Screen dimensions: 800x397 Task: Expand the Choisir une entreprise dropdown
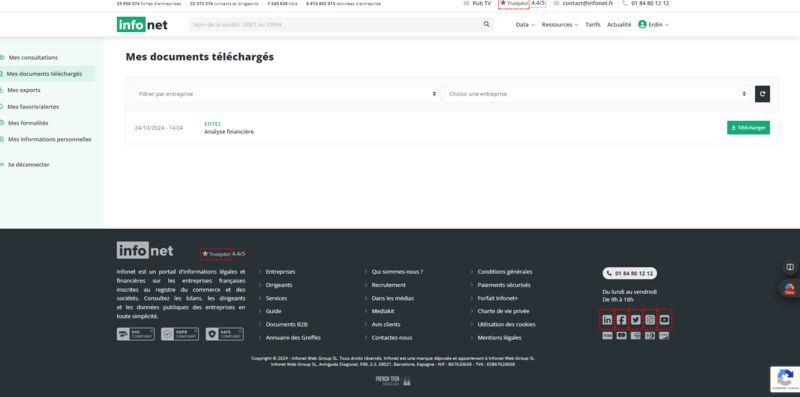point(597,94)
